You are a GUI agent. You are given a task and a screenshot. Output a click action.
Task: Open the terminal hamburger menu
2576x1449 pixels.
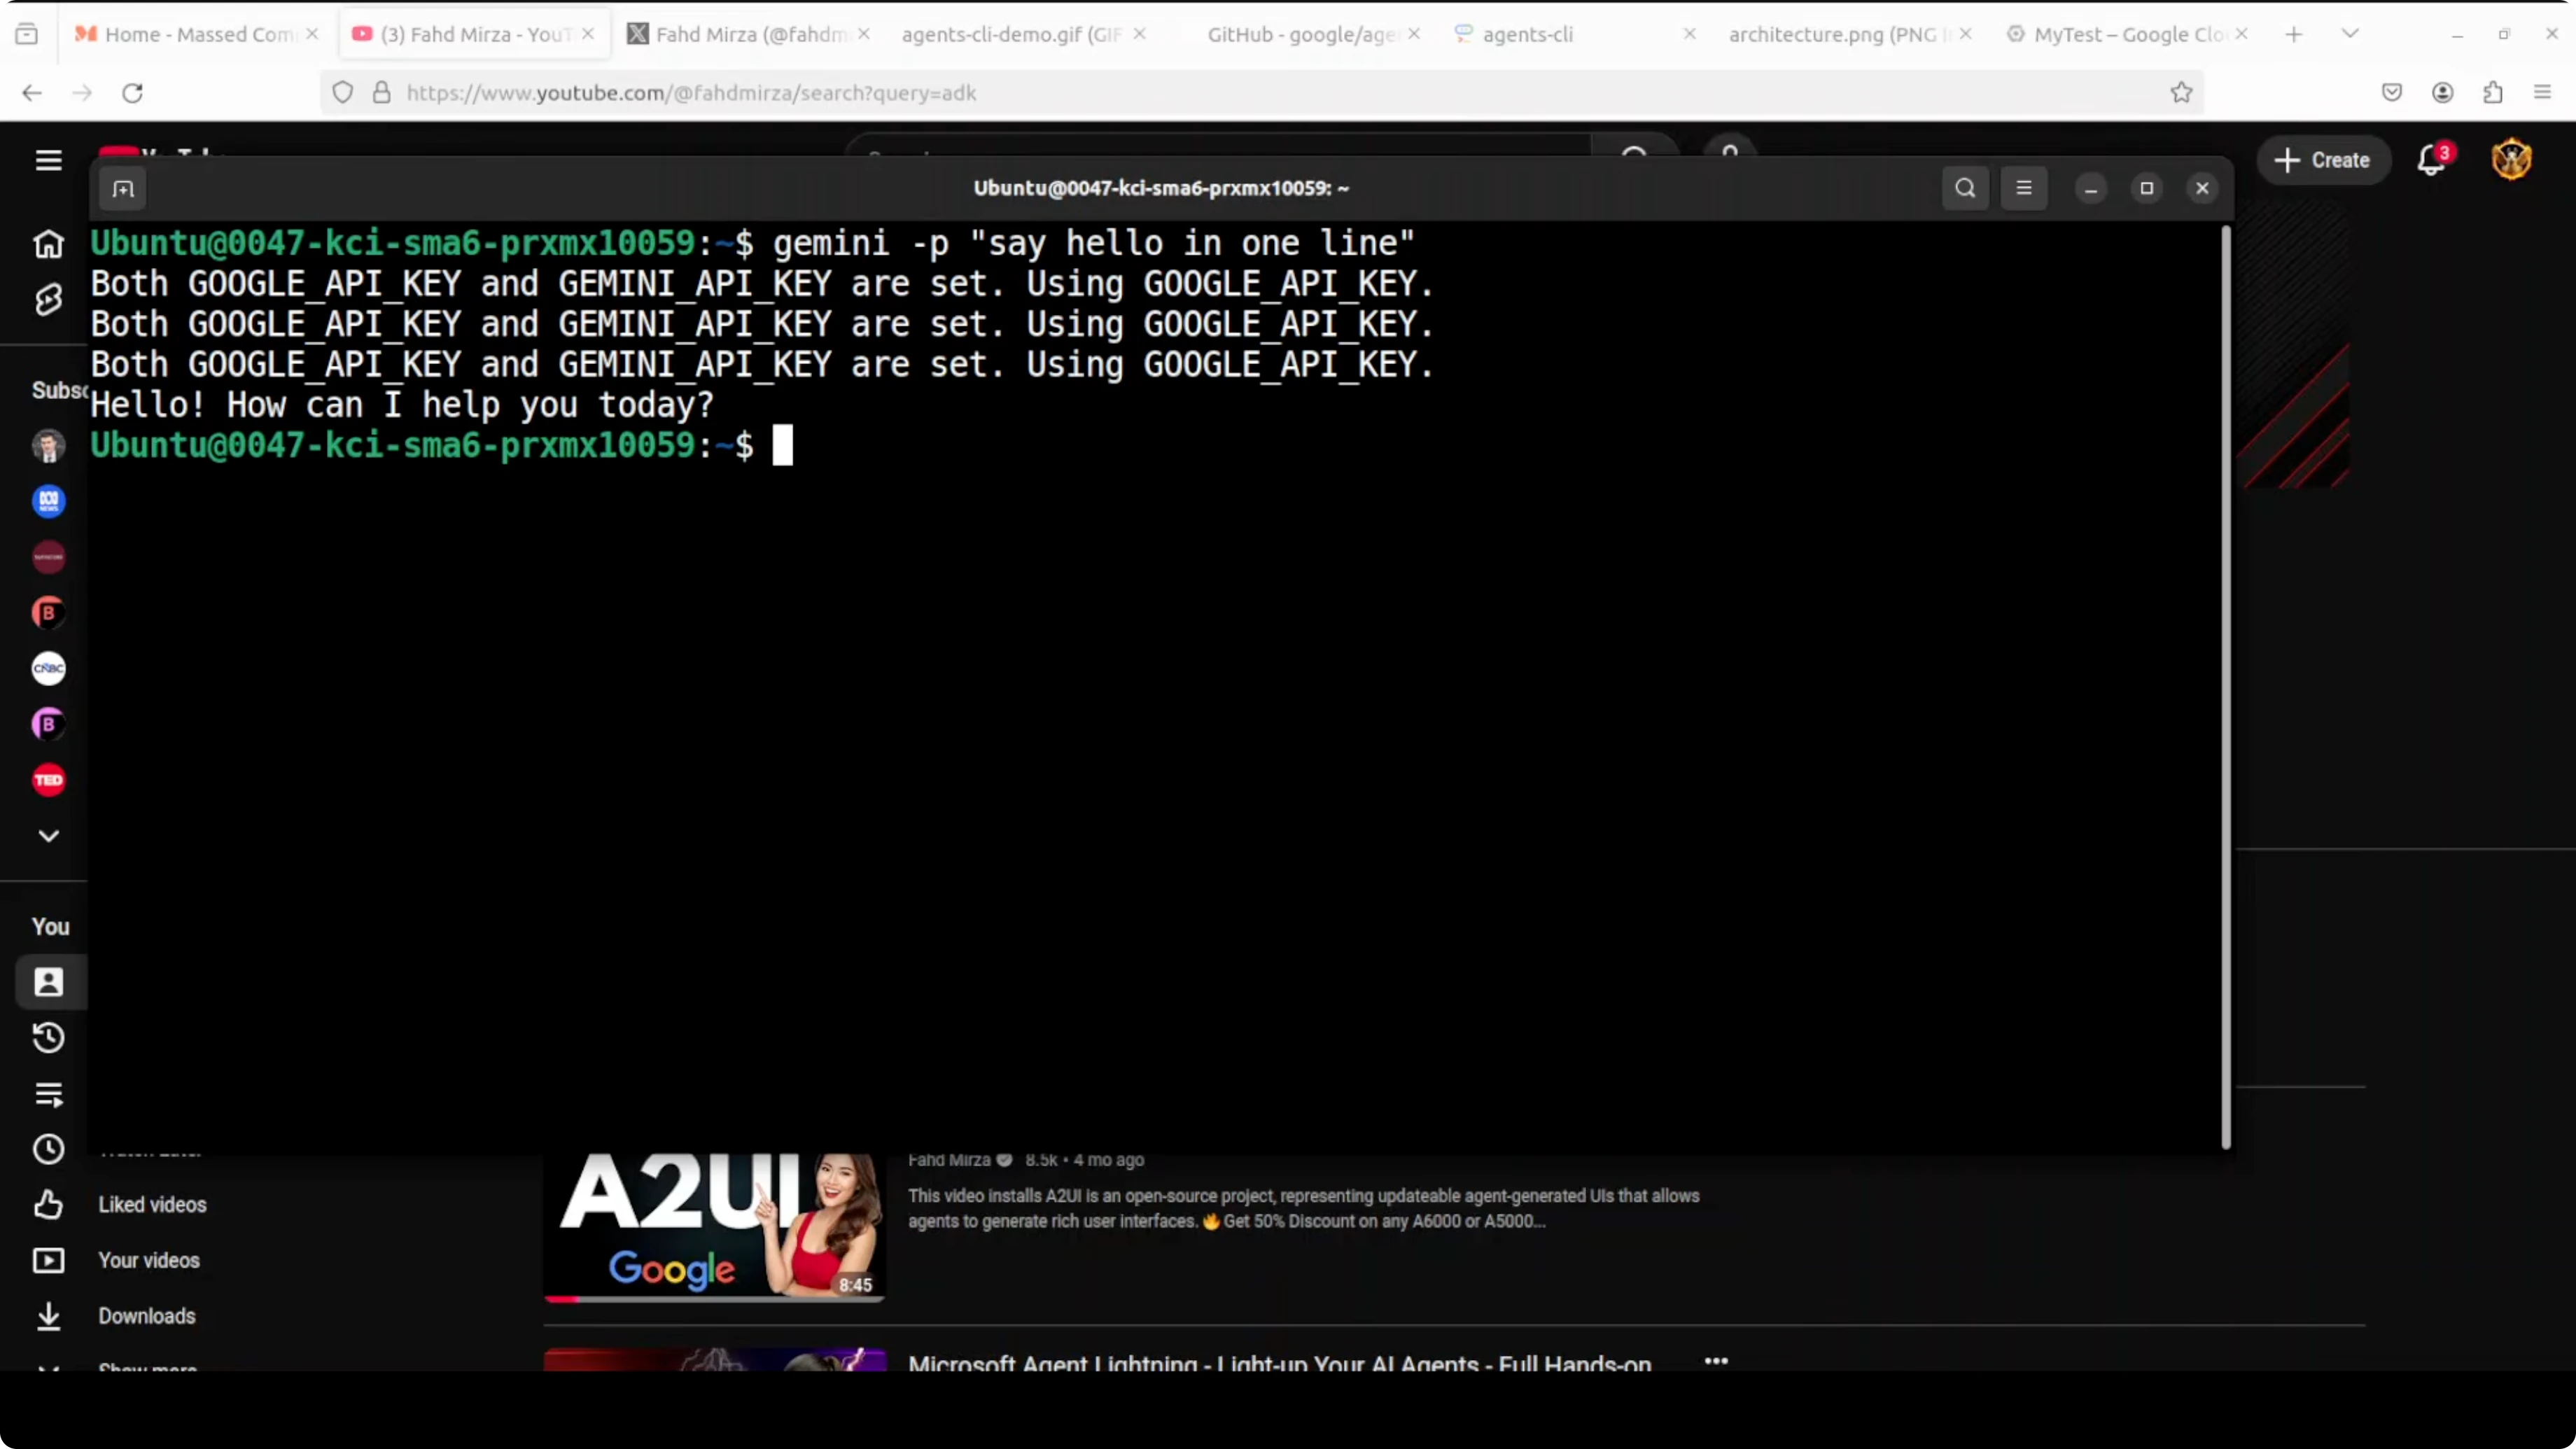(2024, 188)
